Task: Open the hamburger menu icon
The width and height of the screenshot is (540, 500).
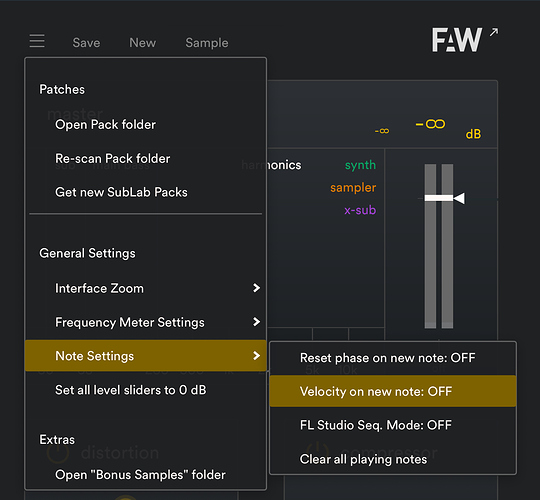Action: (37, 41)
